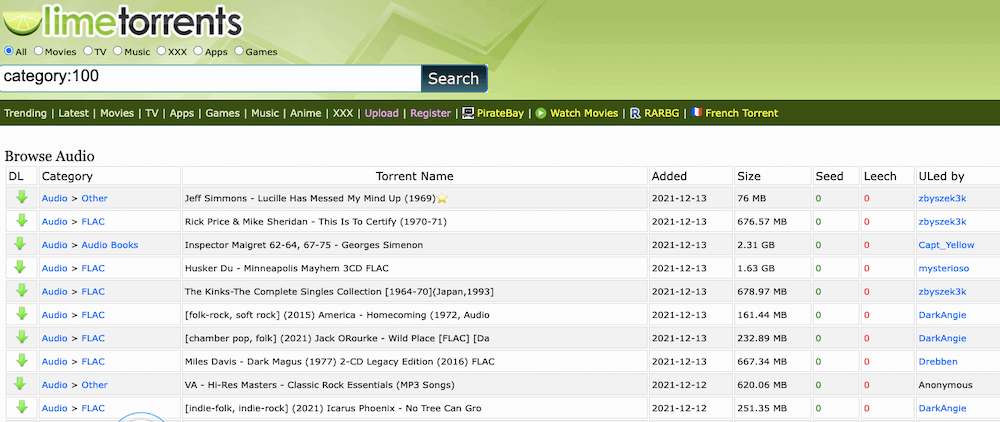This screenshot has height=422, width=1000.
Task: Download Icarus Phoenix torrent via green arrow
Action: tap(22, 407)
